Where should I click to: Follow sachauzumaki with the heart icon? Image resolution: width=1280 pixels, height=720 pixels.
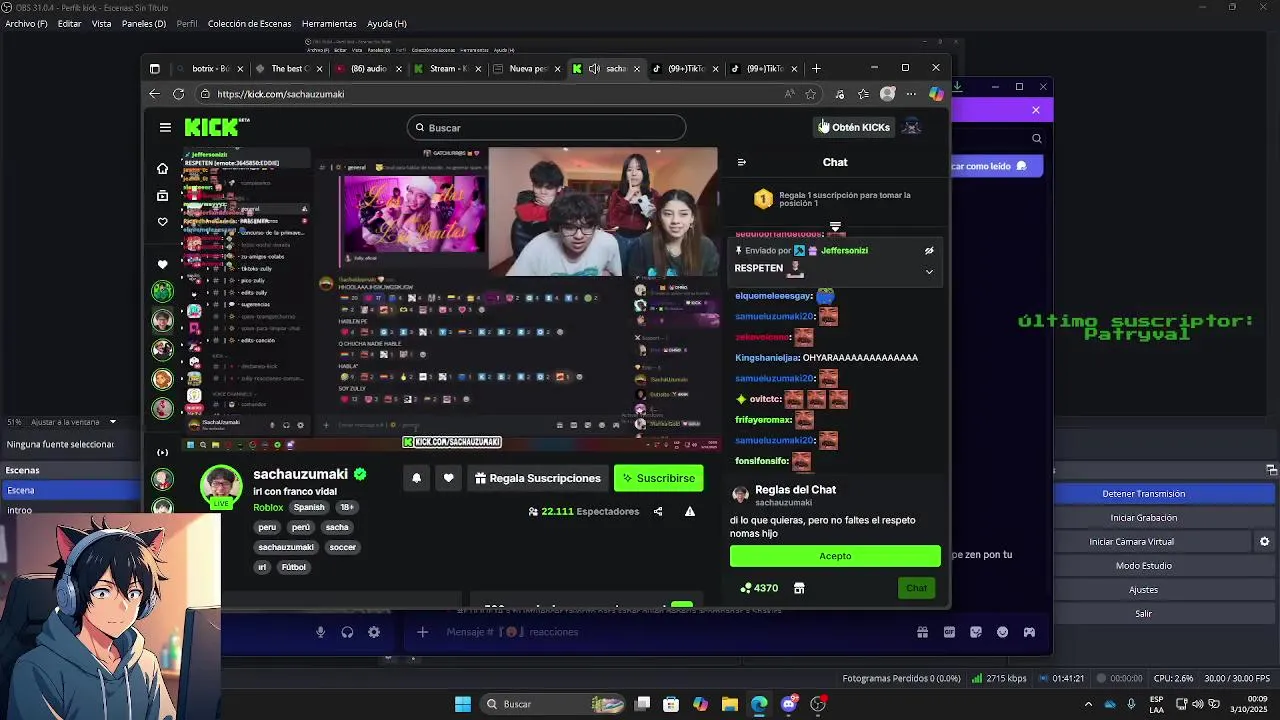pos(448,478)
